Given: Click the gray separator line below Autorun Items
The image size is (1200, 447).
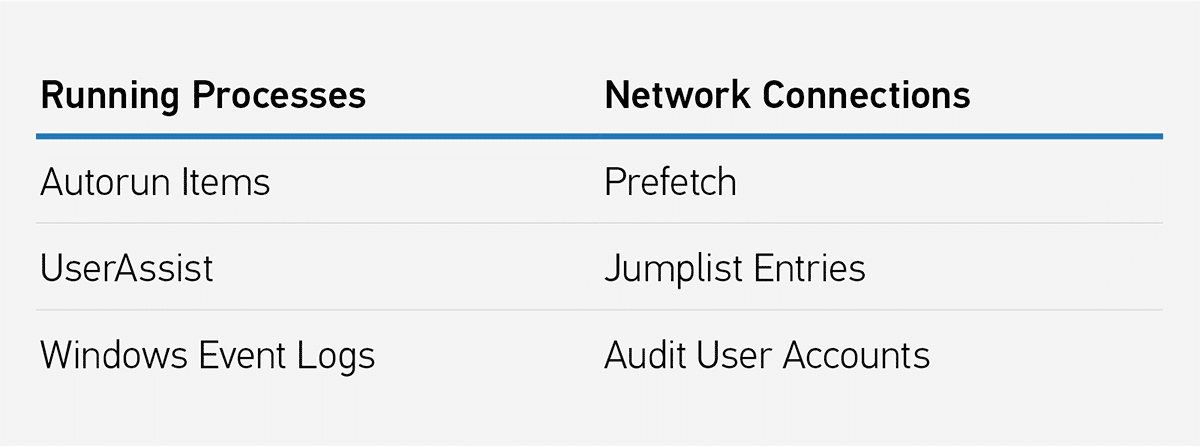Looking at the screenshot, I should click(x=600, y=223).
